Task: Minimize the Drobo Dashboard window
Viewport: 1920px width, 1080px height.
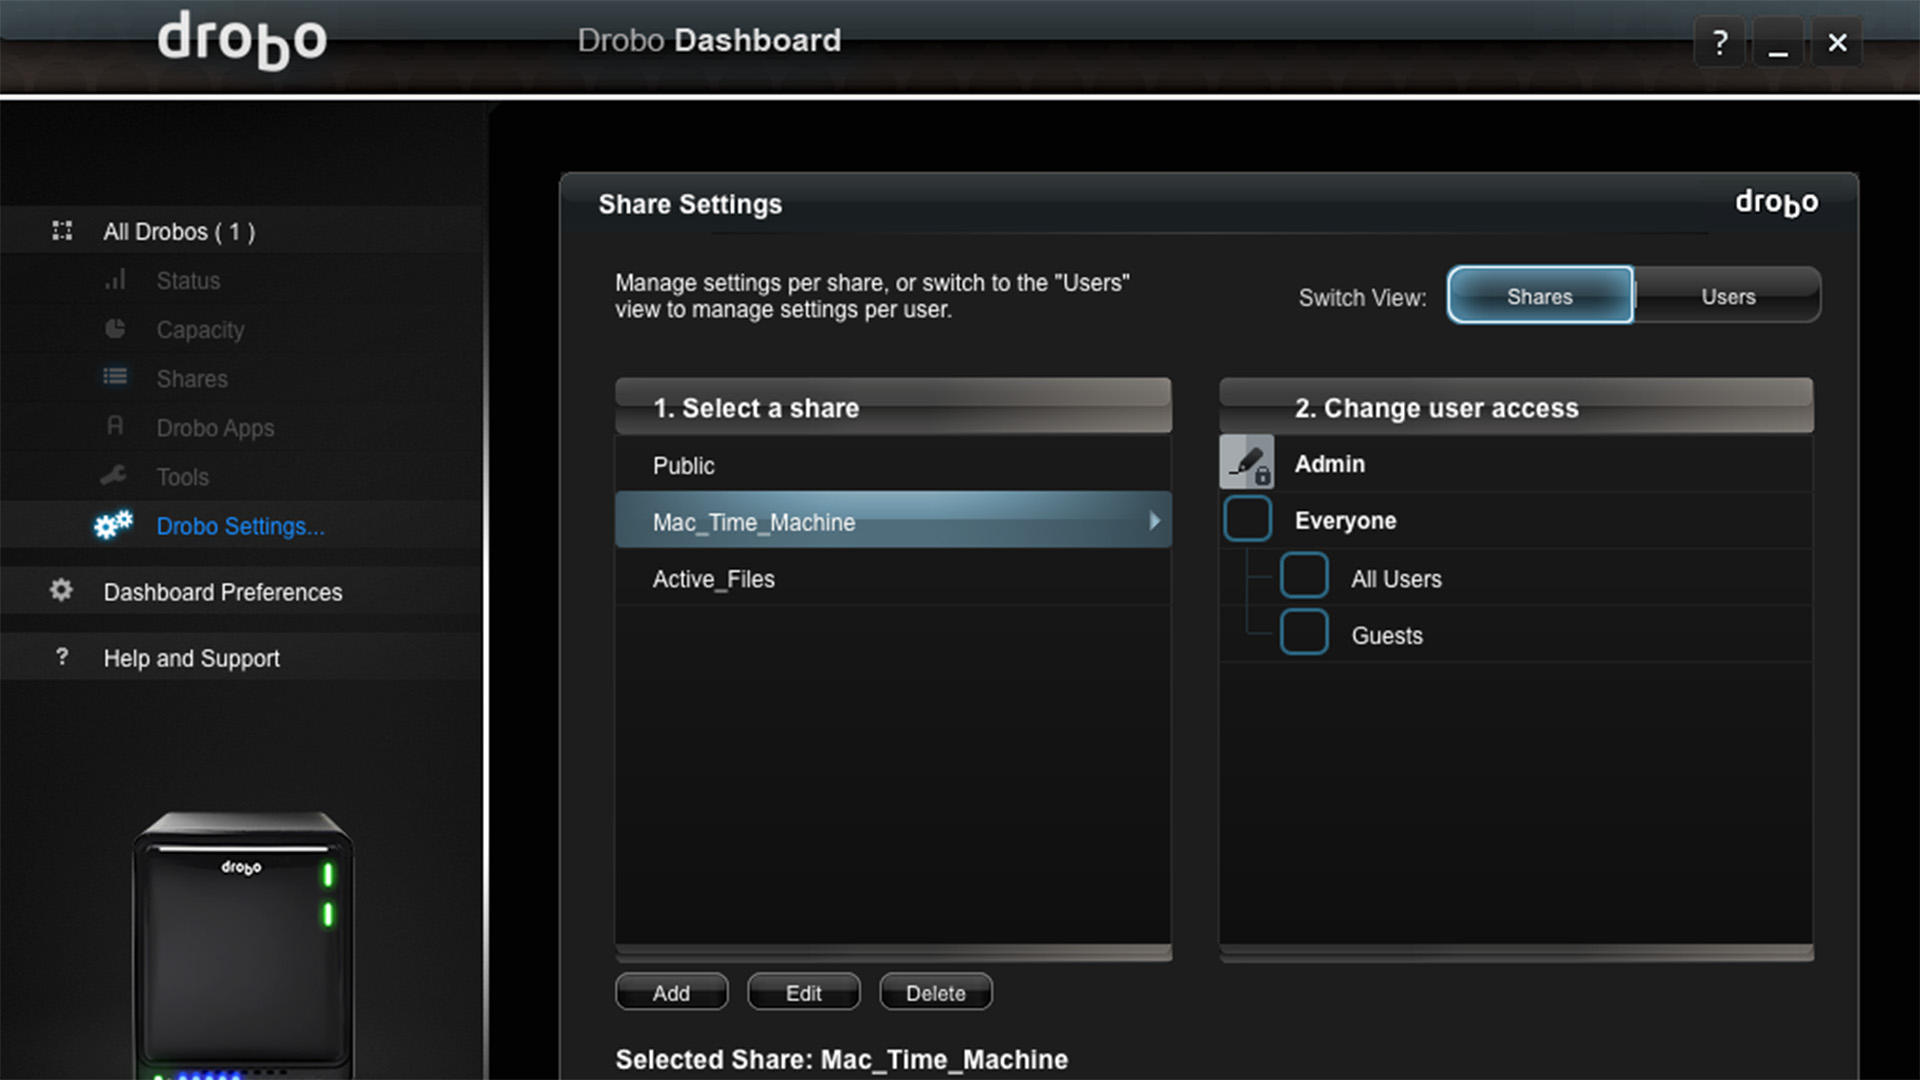Action: coord(1778,42)
